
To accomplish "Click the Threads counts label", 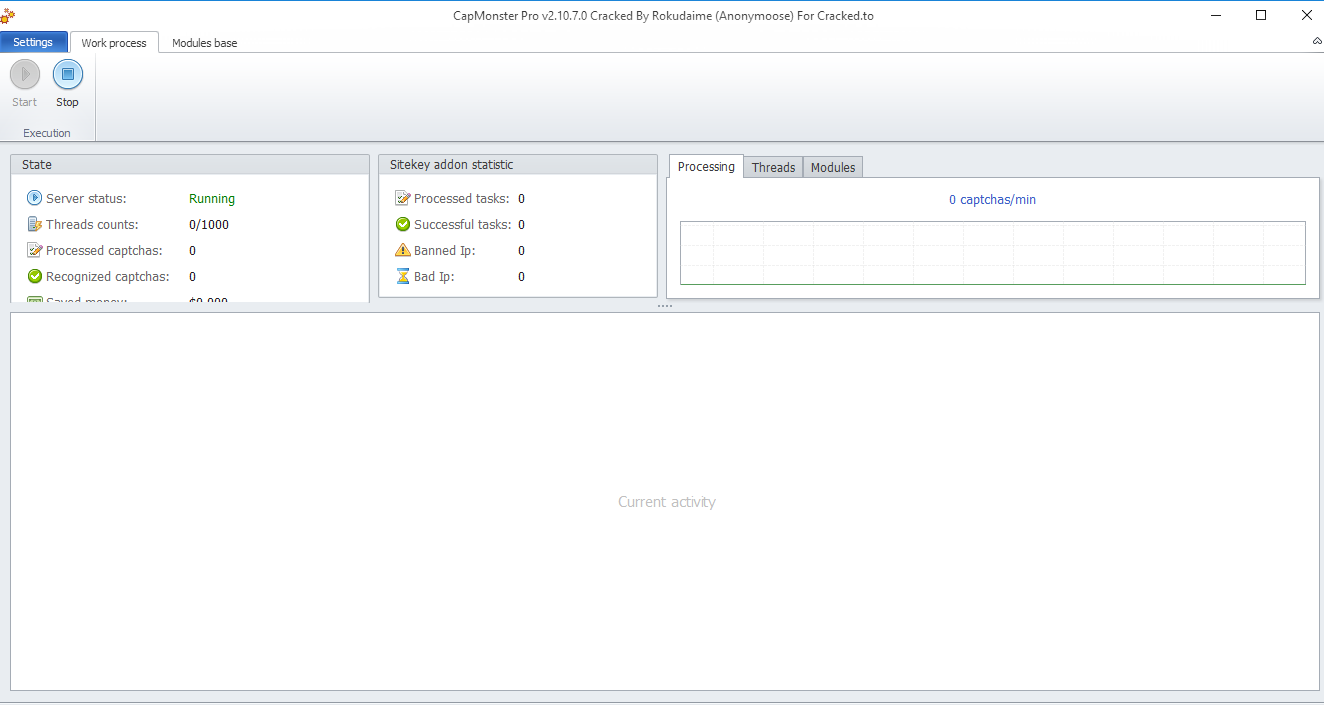I will click(x=92, y=225).
